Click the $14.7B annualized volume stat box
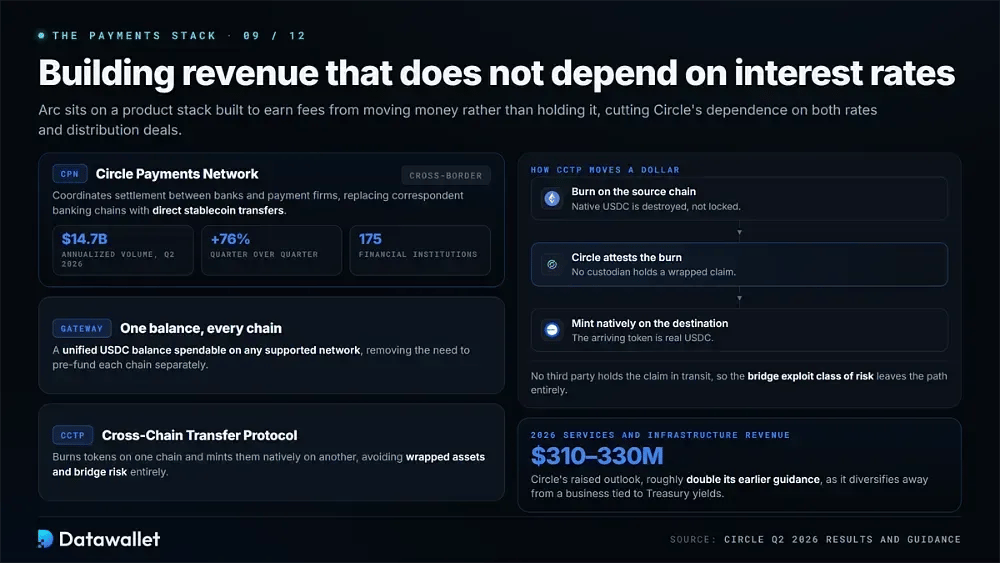This screenshot has width=1000, height=563. pyautogui.click(x=123, y=250)
